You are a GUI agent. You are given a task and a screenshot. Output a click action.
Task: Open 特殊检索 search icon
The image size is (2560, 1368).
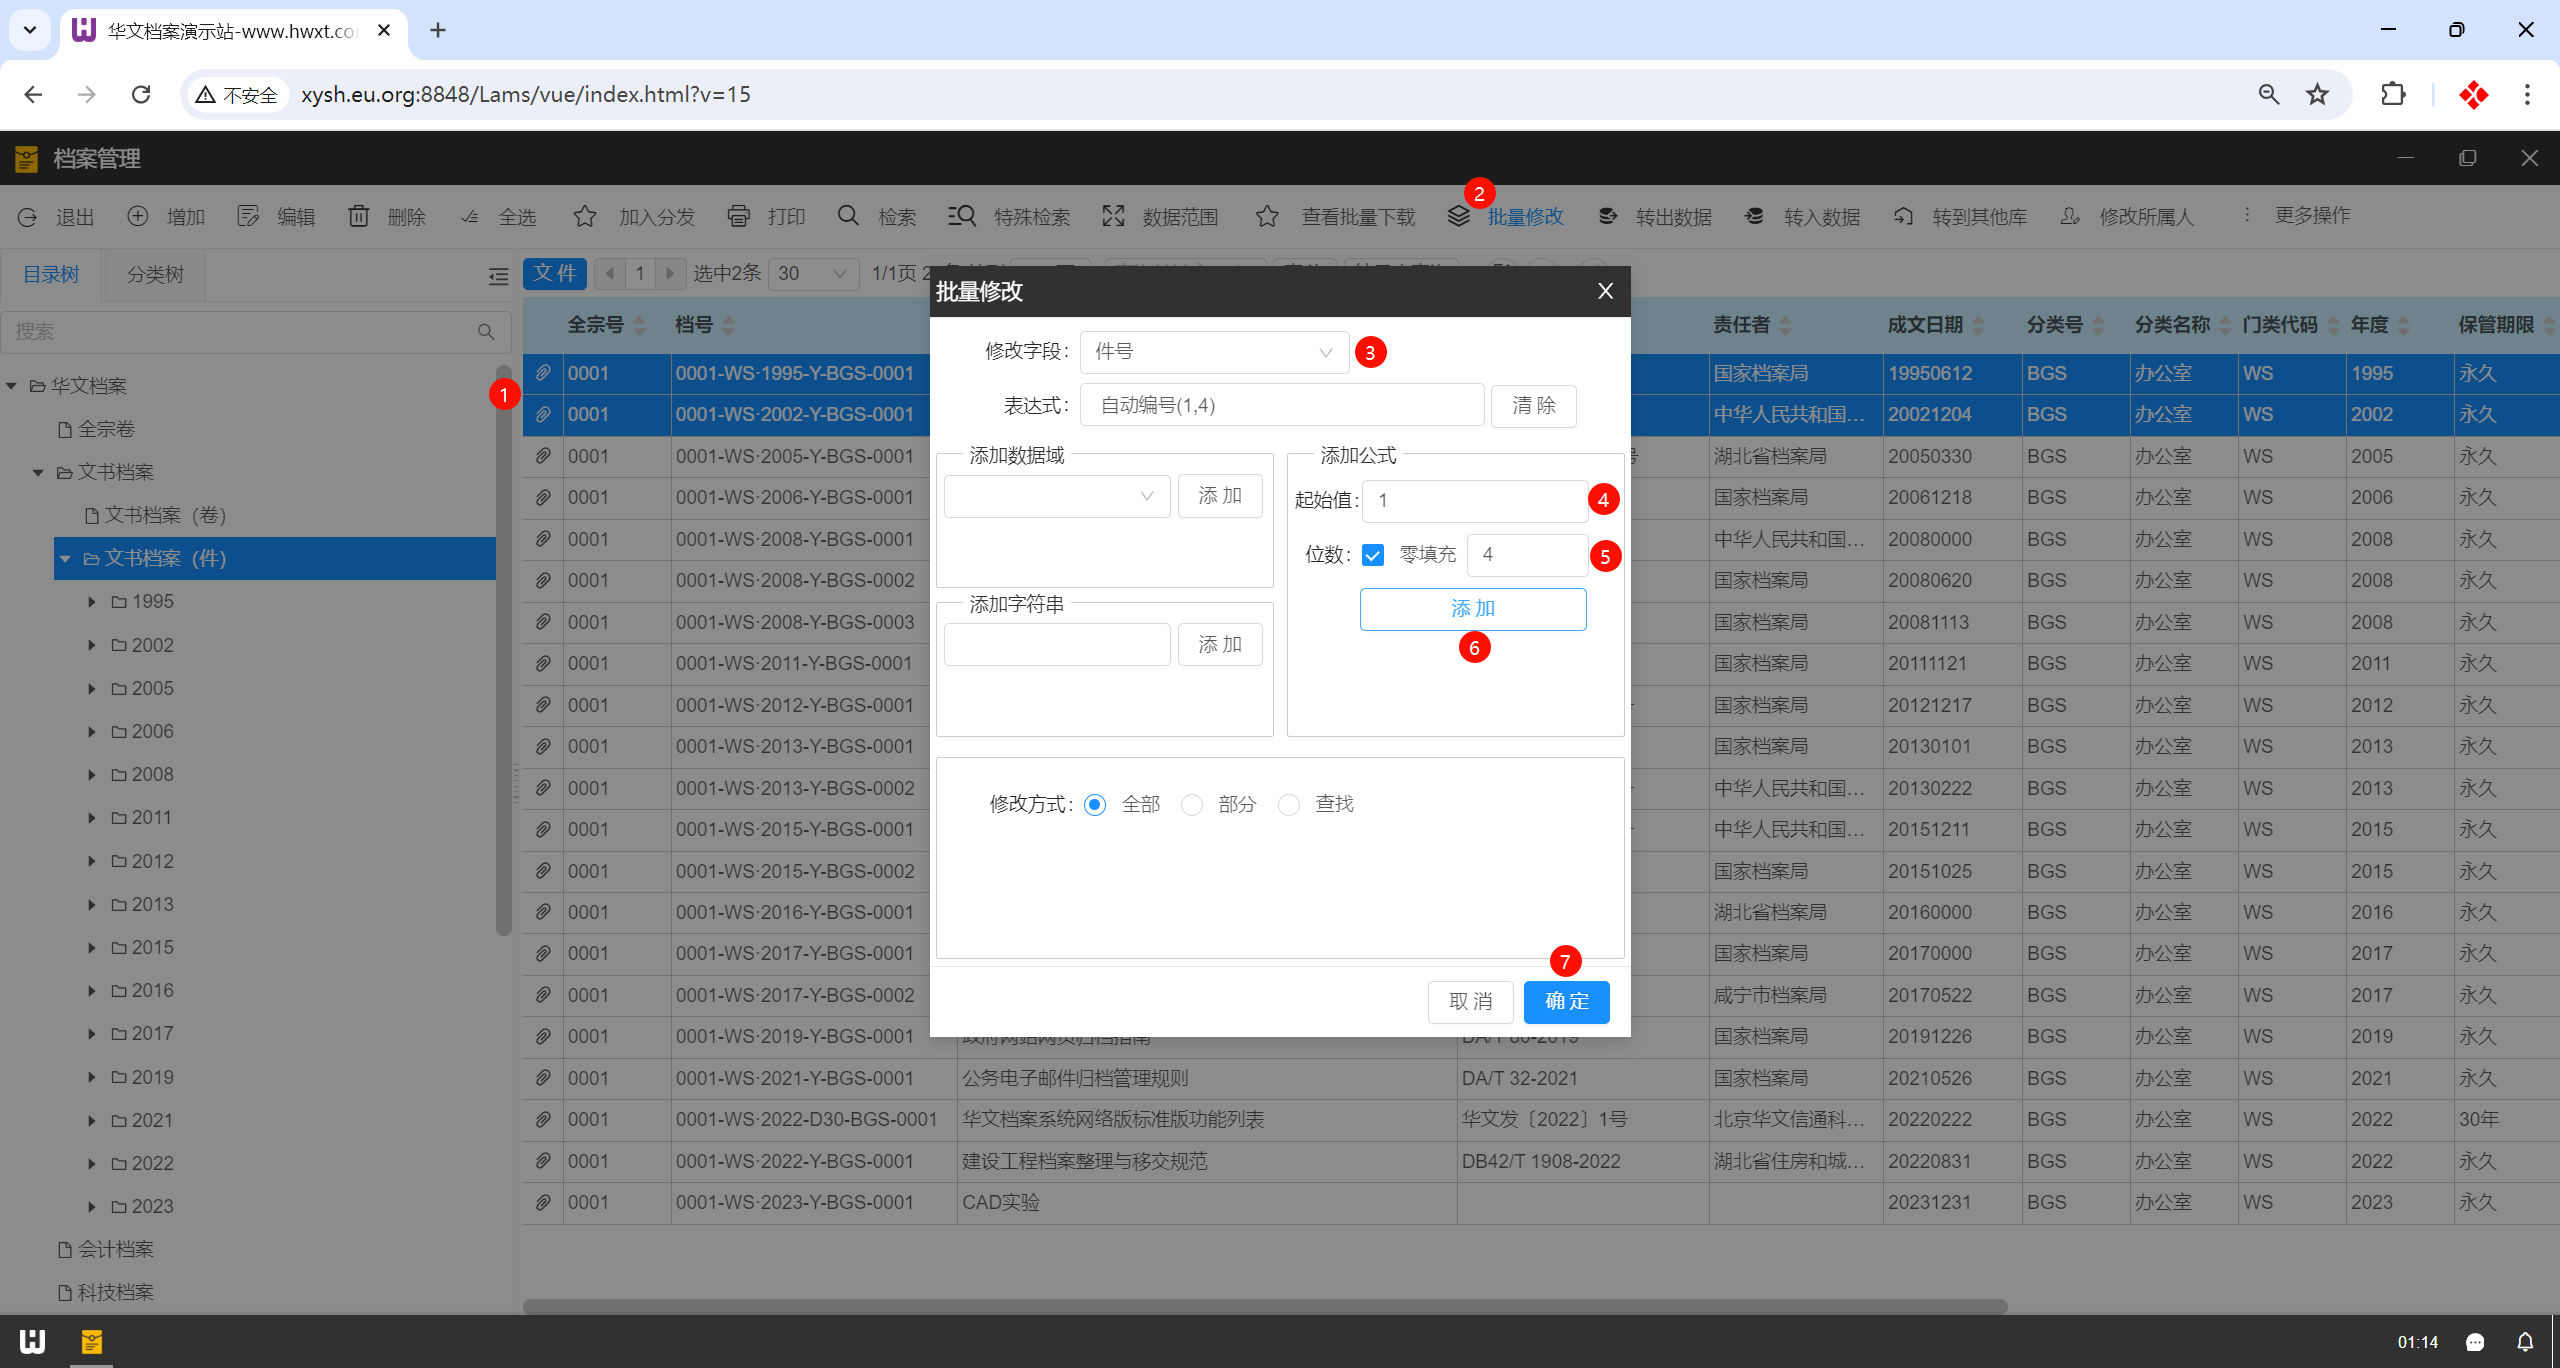pos(961,216)
